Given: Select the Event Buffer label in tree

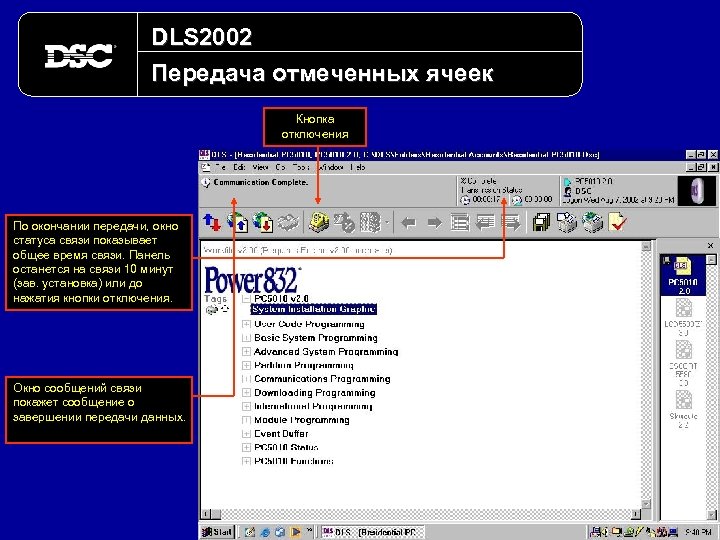Looking at the screenshot, I should click(281, 434).
